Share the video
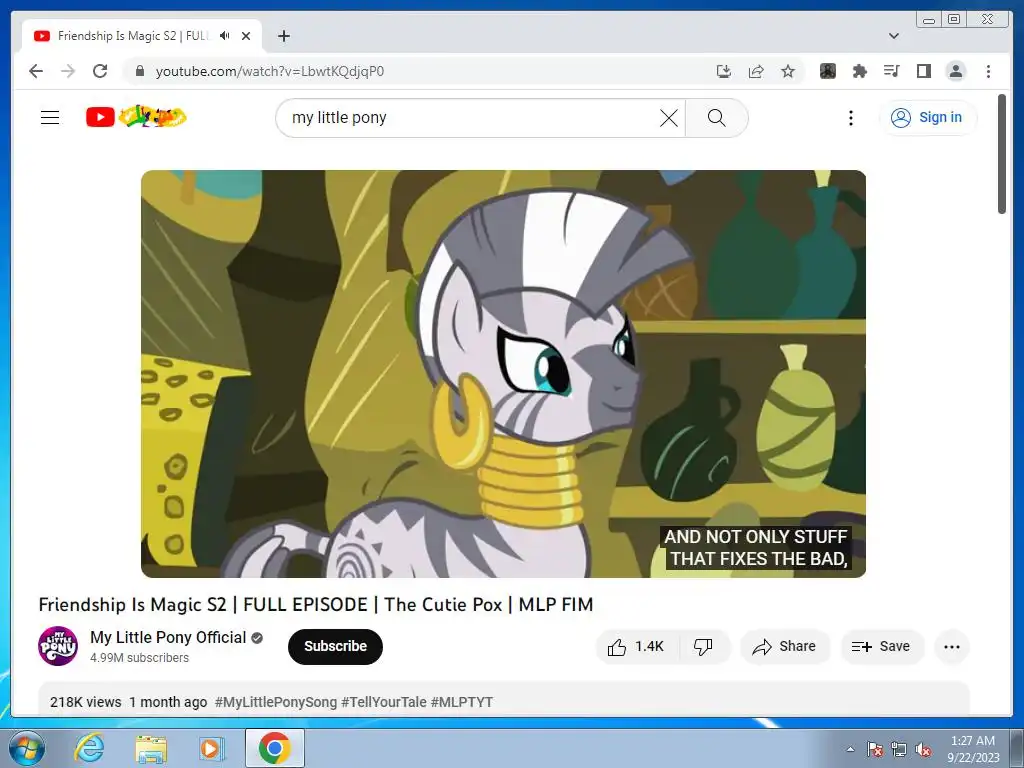The height and width of the screenshot is (768, 1024). point(785,647)
